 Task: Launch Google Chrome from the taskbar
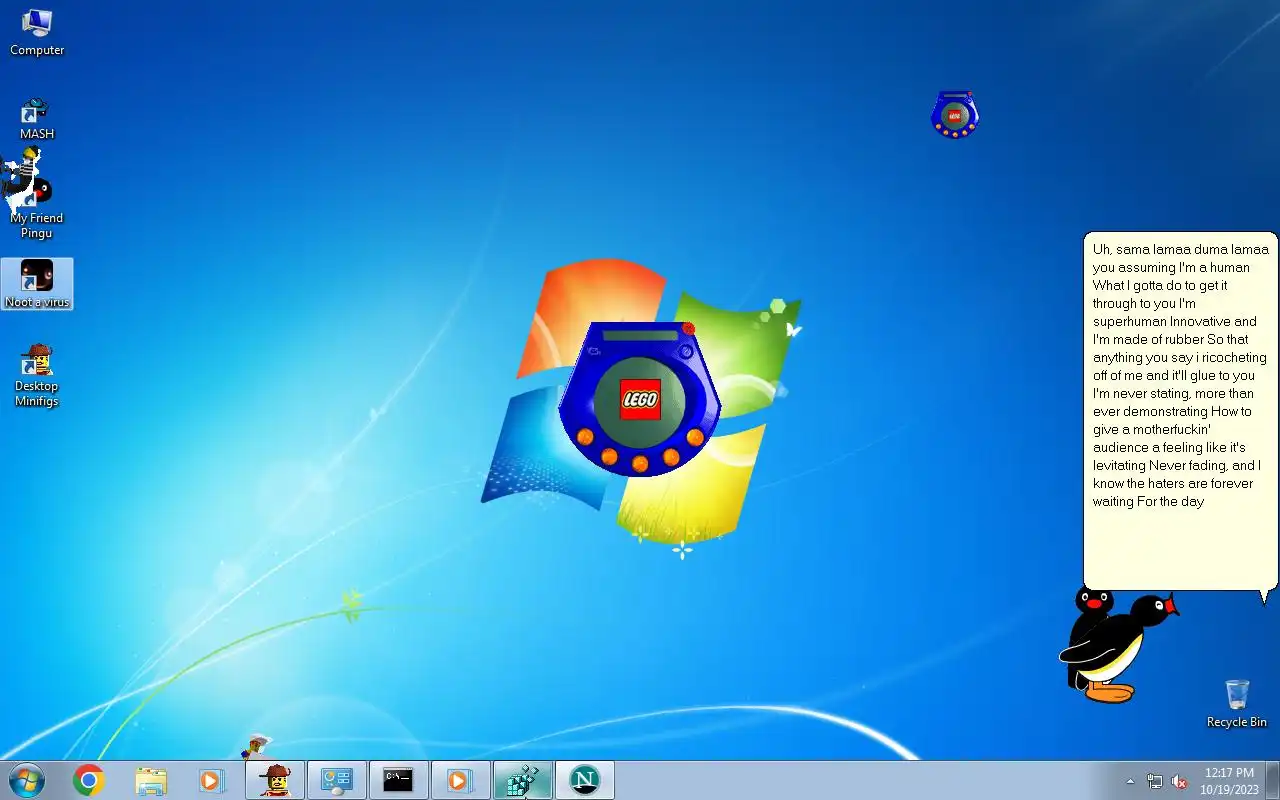click(89, 780)
